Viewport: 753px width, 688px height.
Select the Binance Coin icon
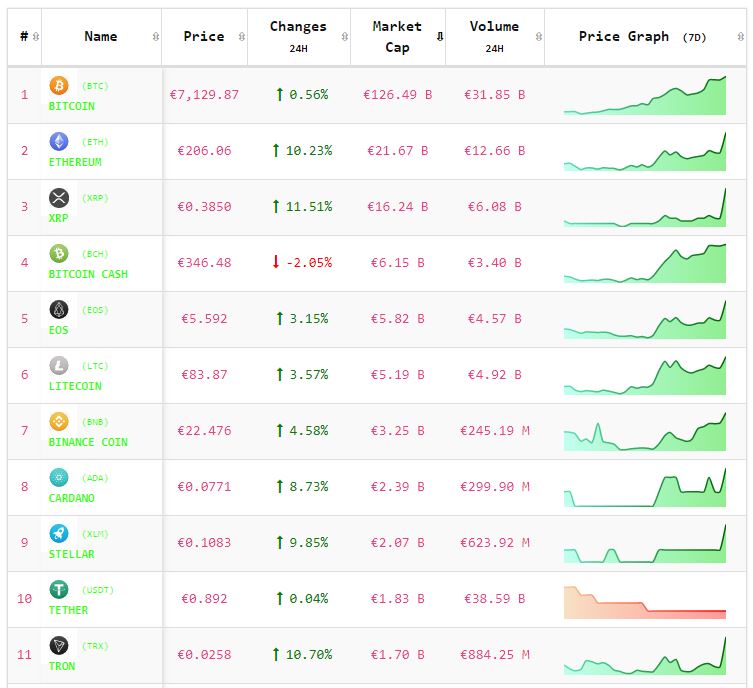point(59,422)
